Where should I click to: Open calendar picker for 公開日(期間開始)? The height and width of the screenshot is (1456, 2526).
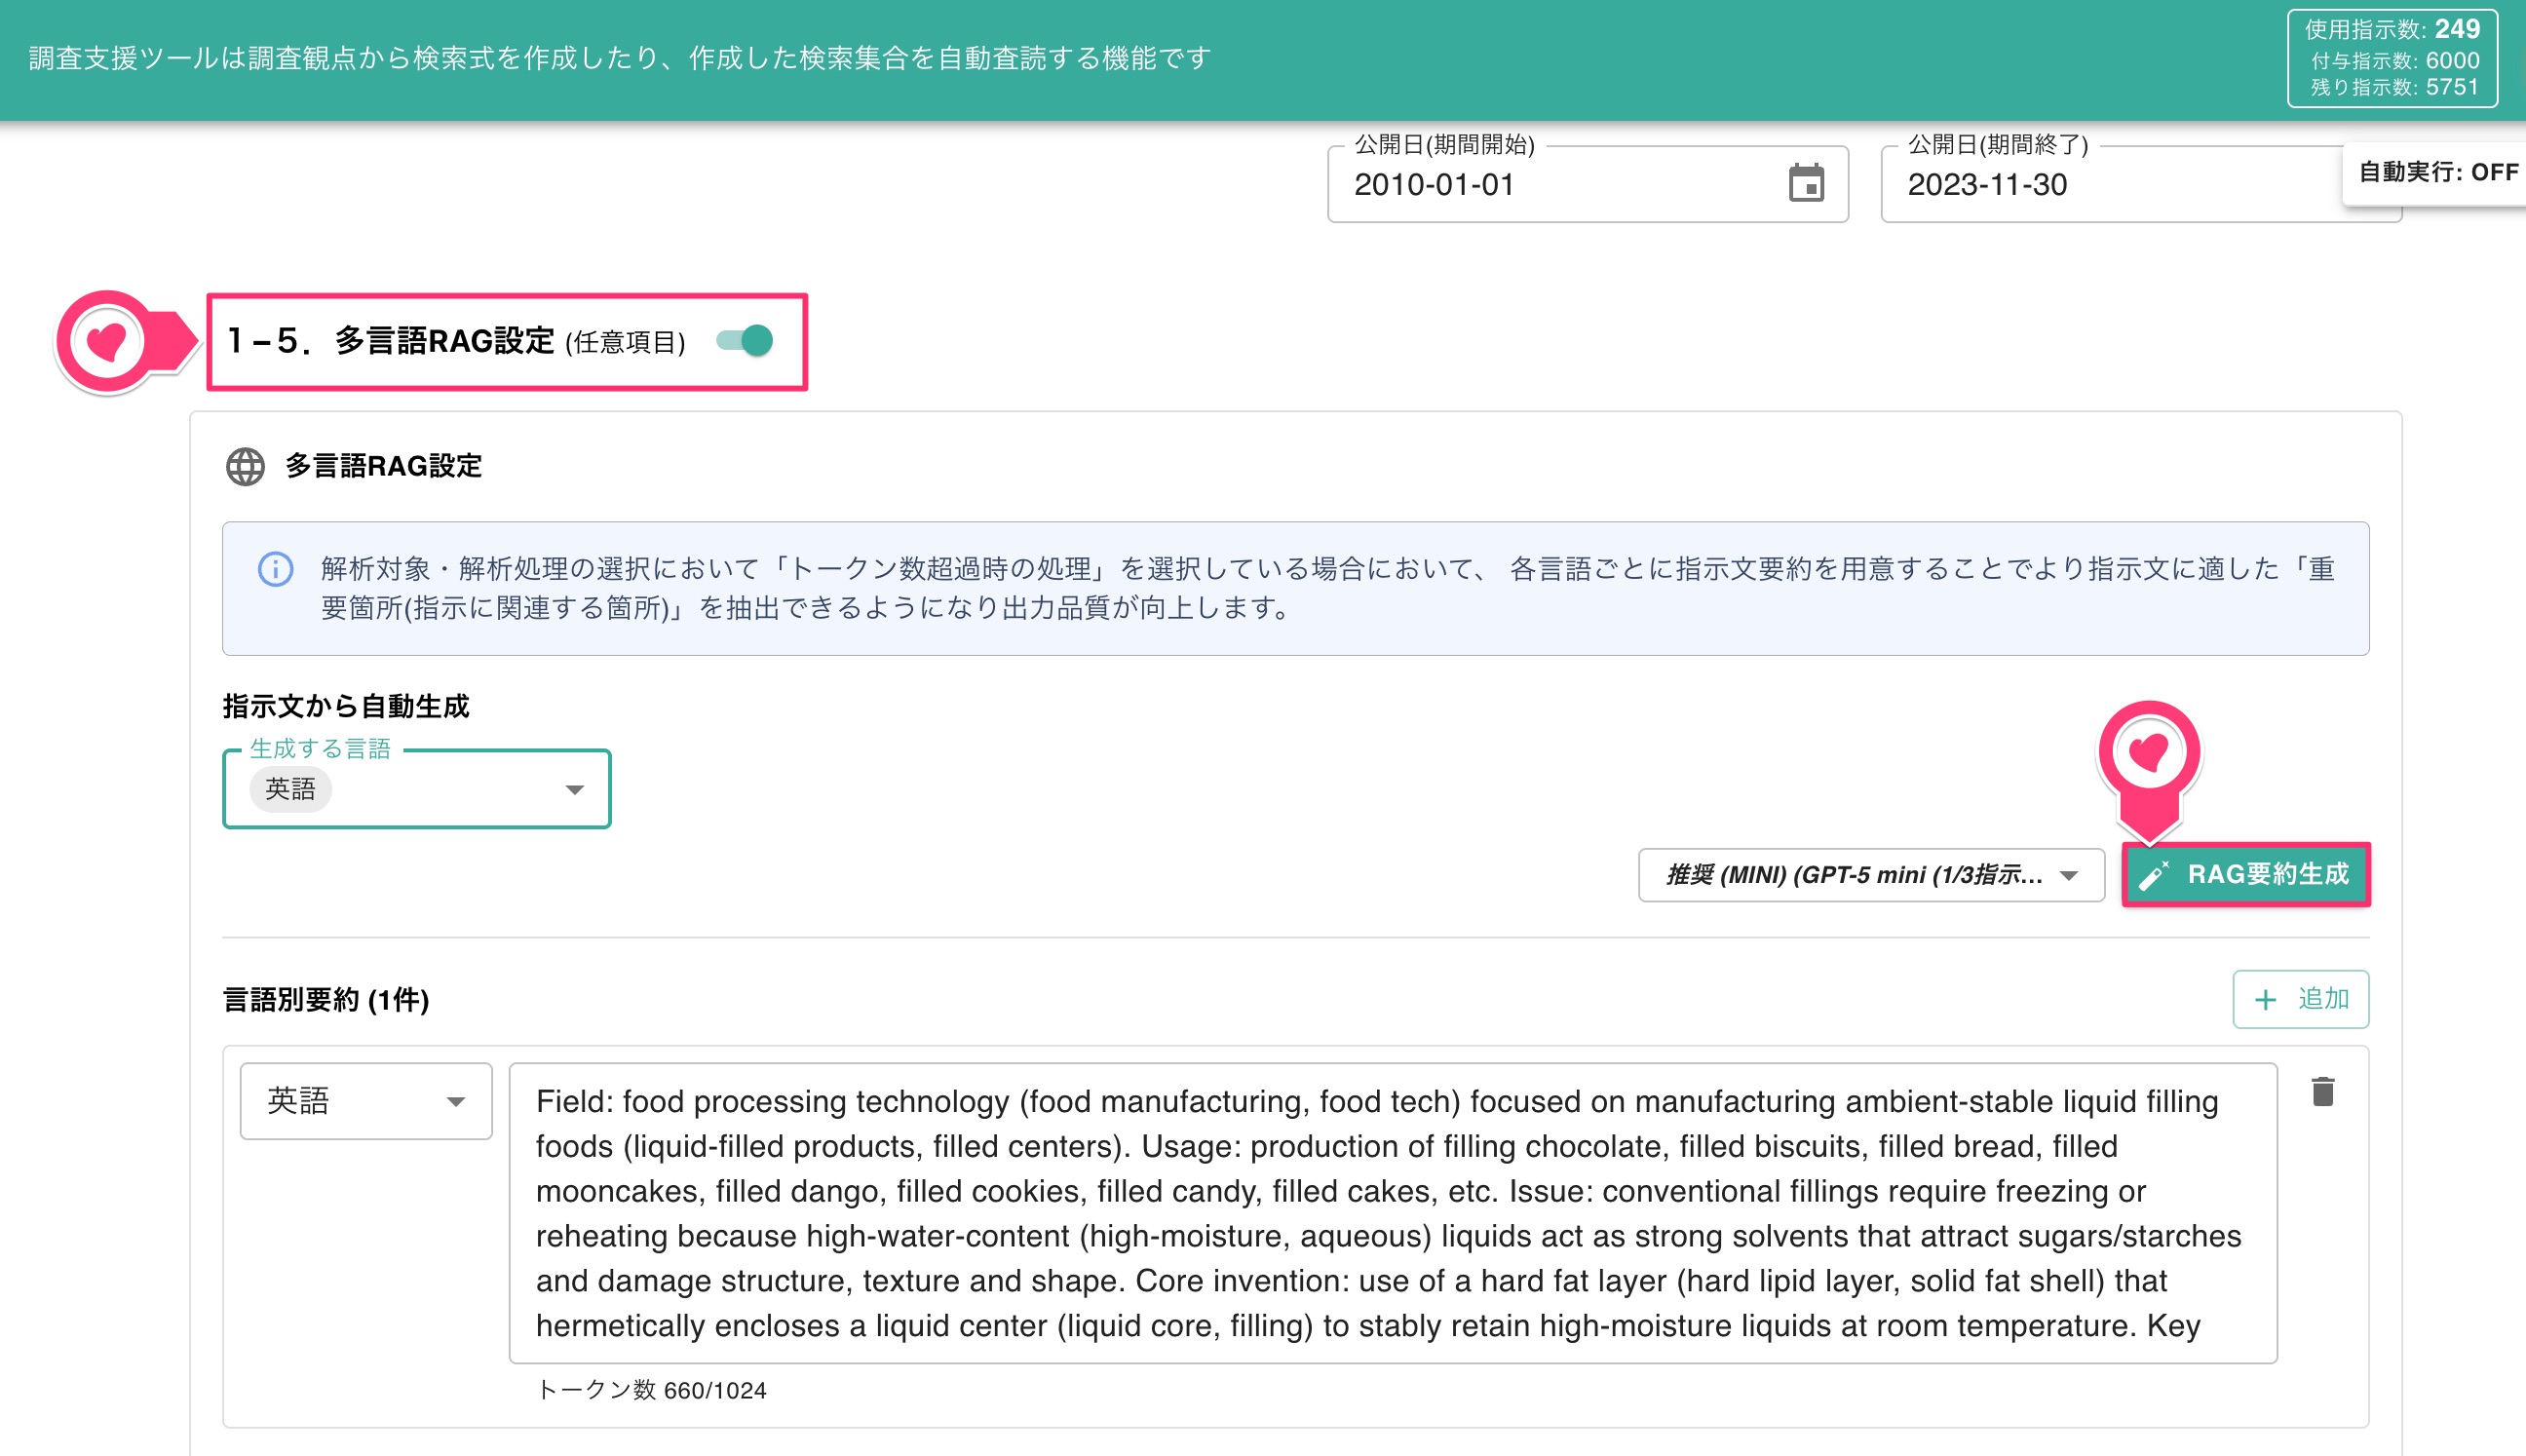(x=1806, y=184)
